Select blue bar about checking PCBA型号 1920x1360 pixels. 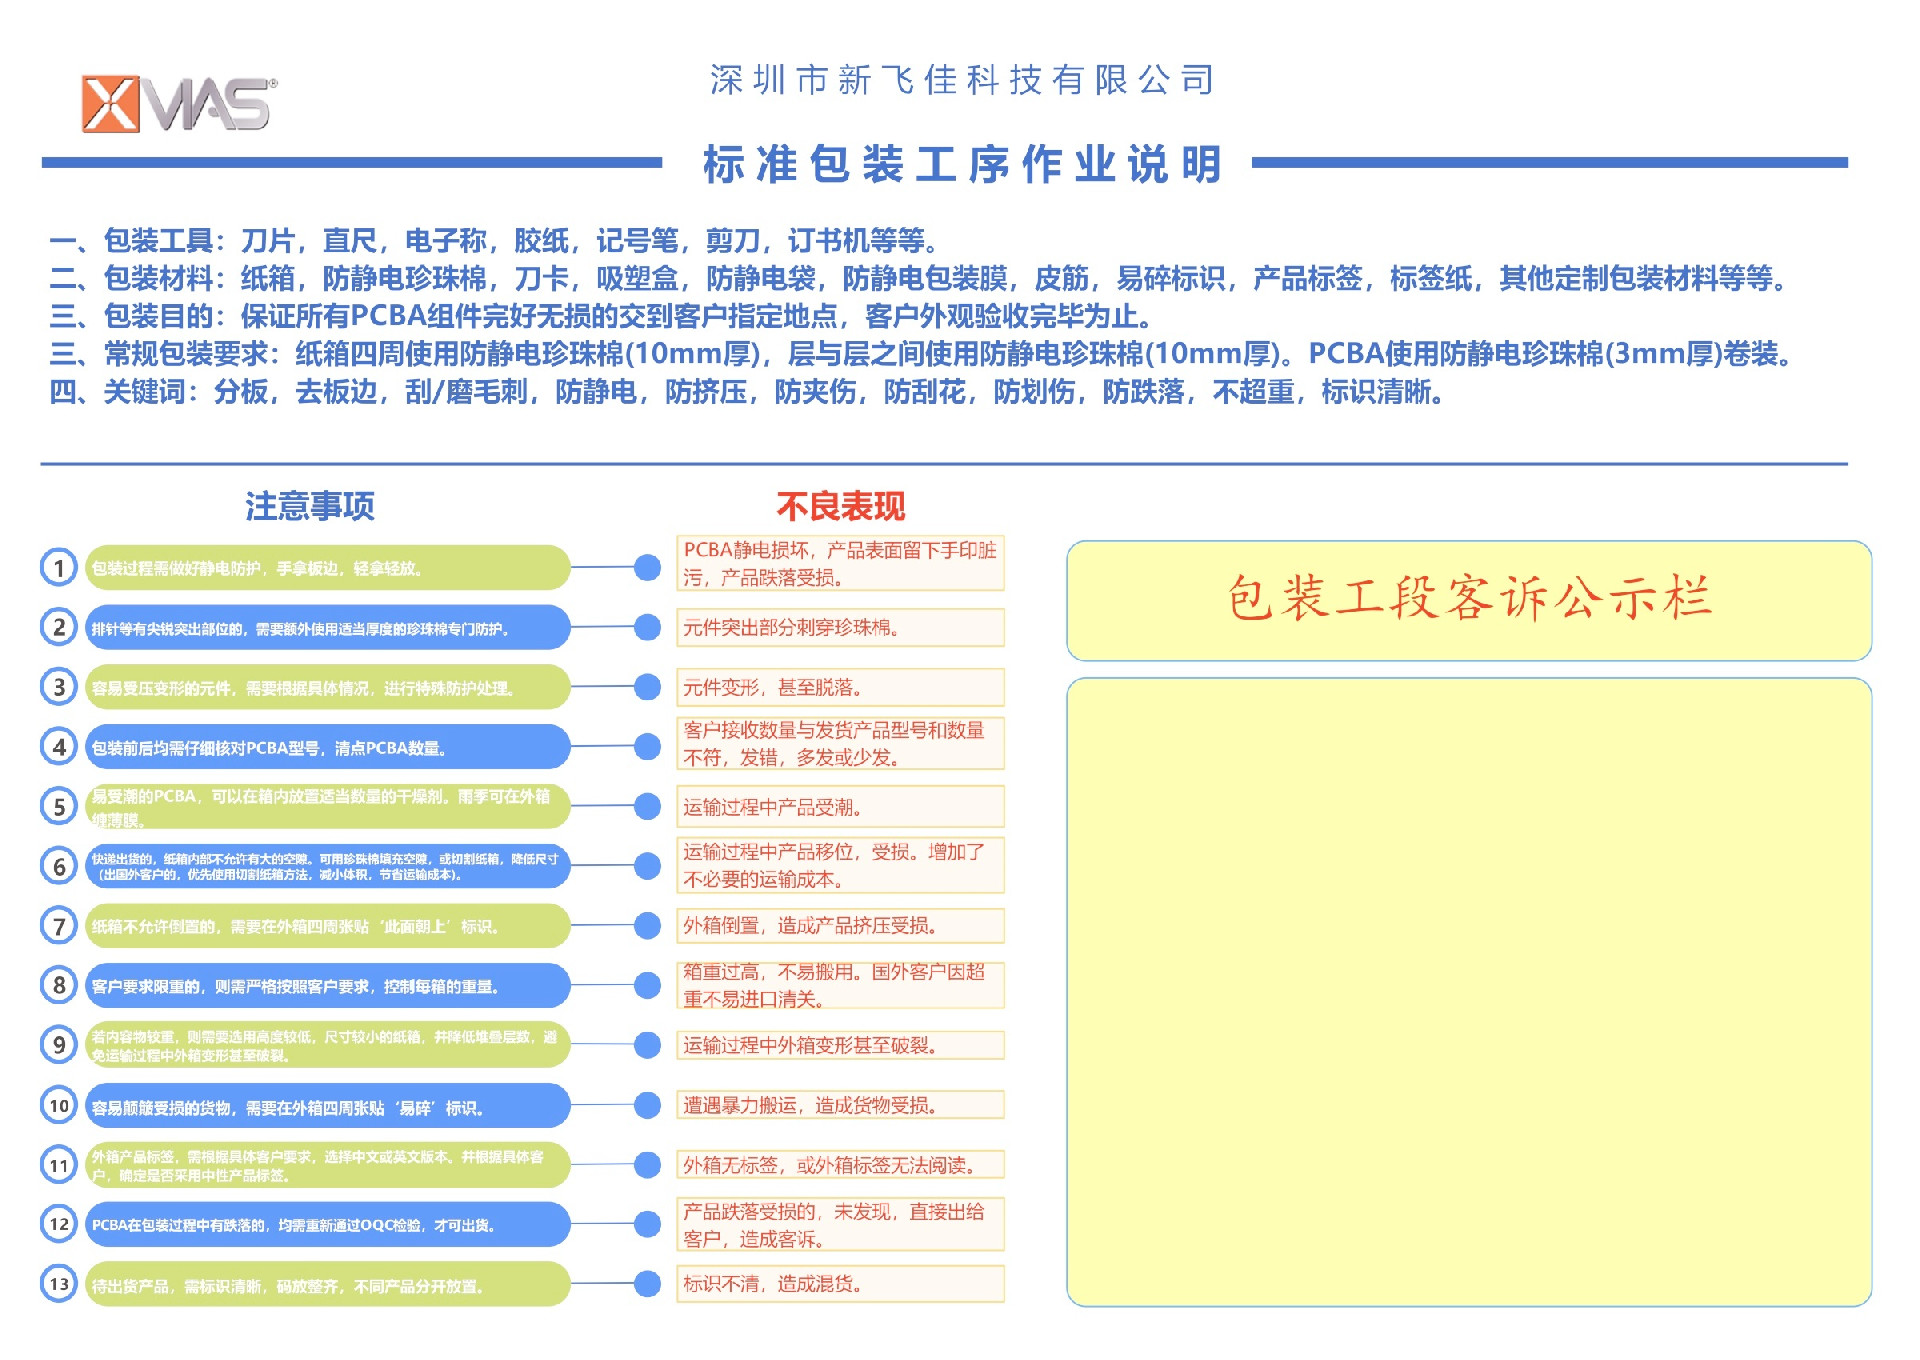coord(326,747)
